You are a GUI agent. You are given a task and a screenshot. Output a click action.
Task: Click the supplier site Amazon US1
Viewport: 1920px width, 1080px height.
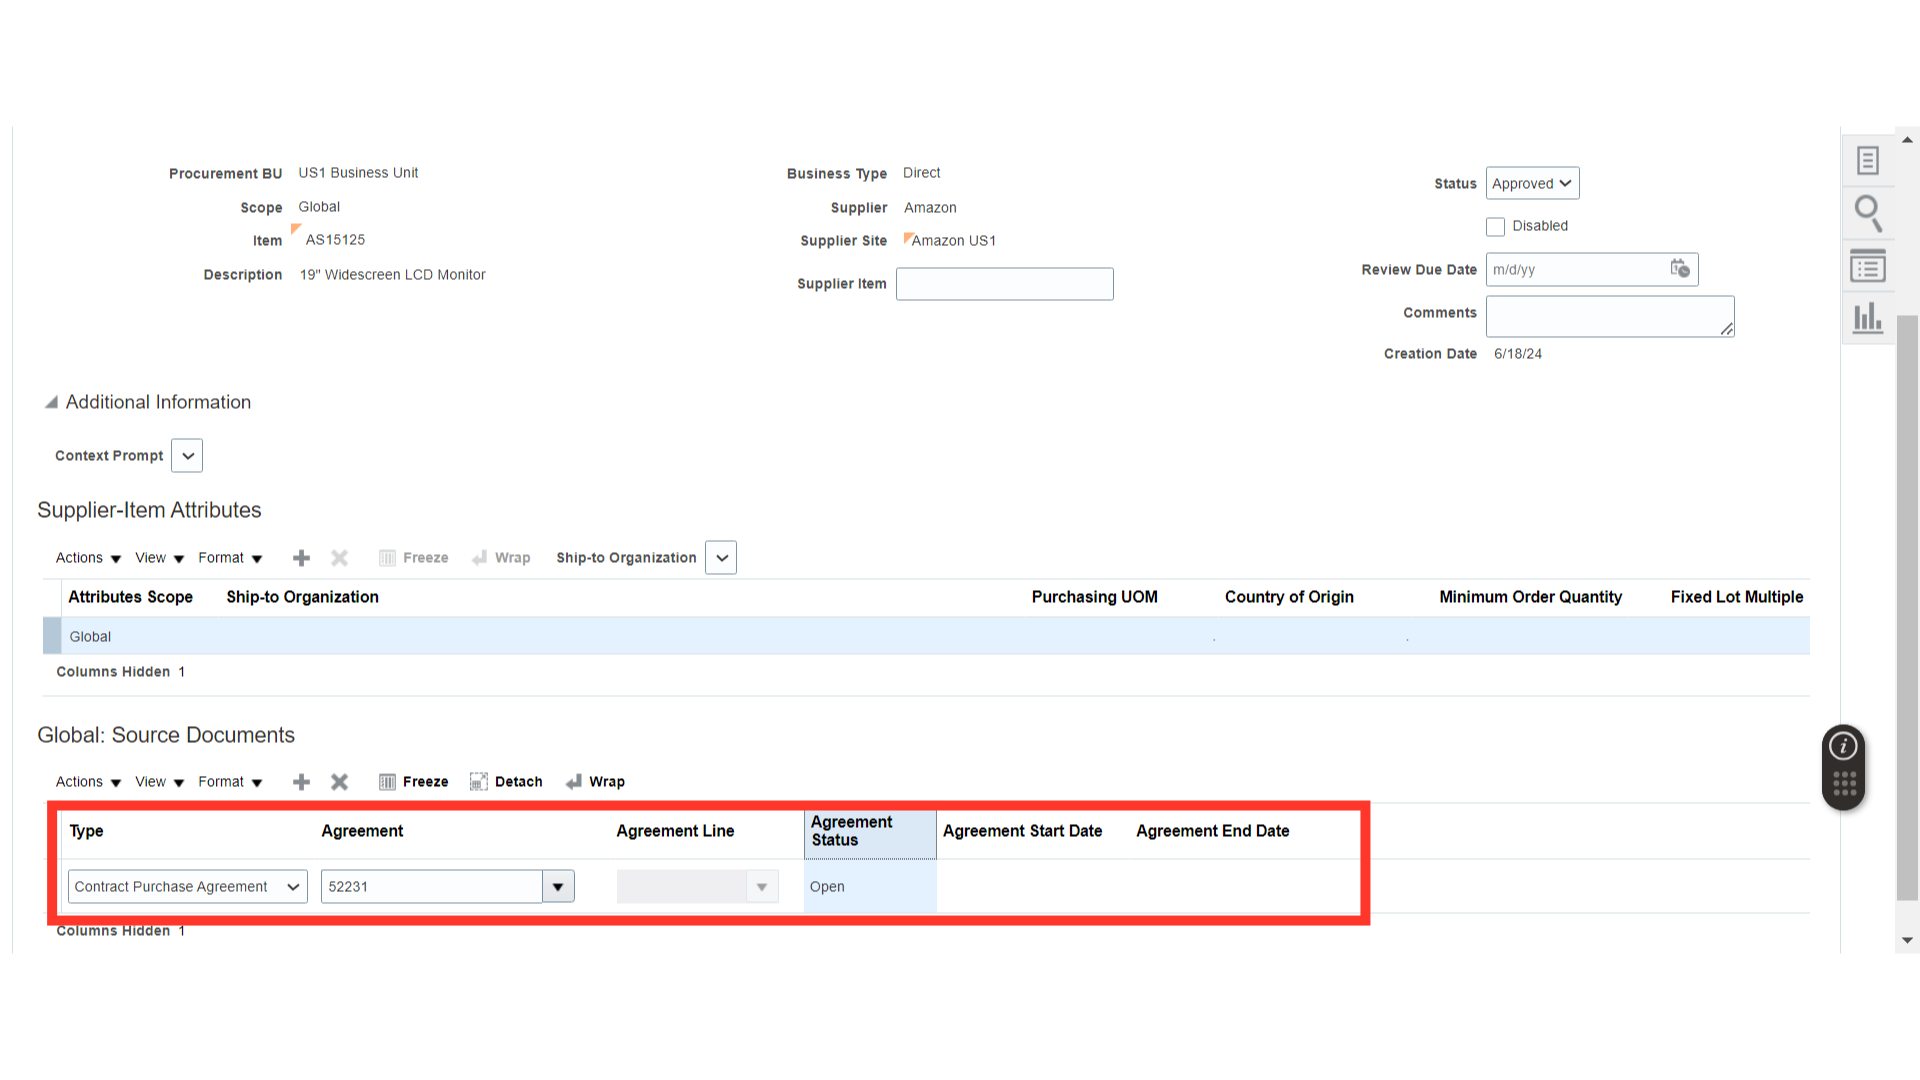point(953,241)
